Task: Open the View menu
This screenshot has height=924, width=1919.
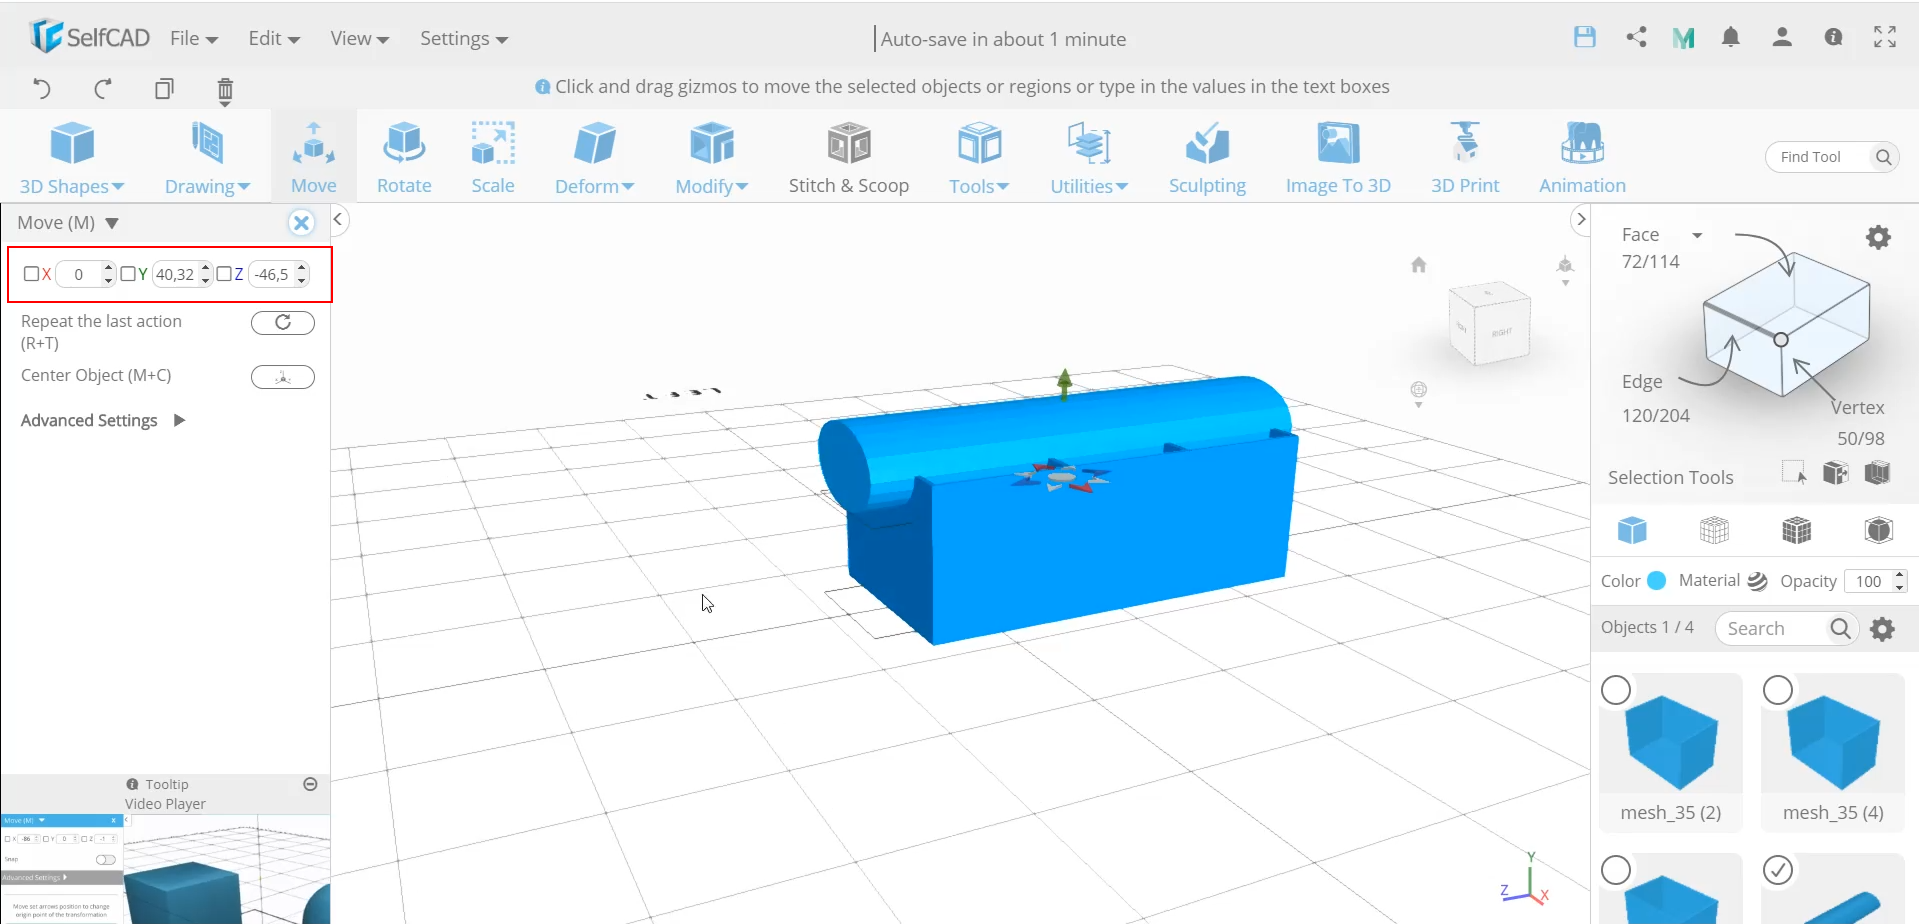Action: coord(359,38)
